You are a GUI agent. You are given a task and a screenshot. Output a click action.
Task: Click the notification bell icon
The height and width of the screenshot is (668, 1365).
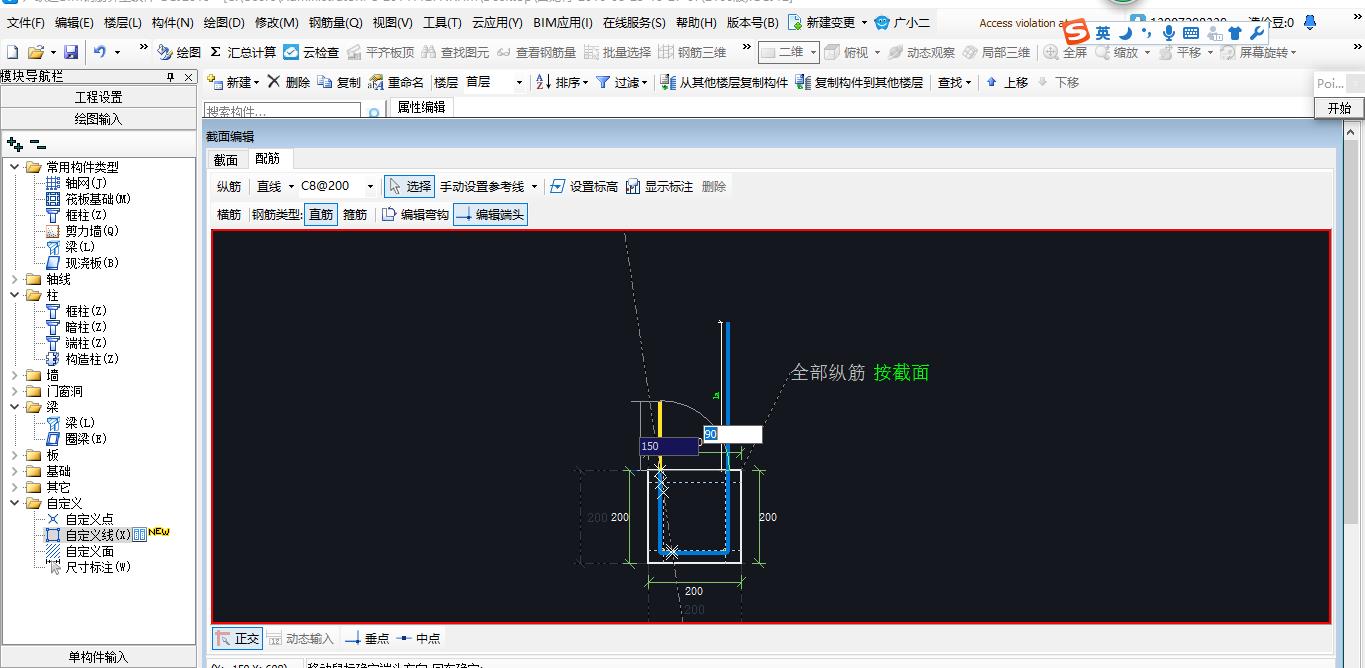coord(1310,22)
